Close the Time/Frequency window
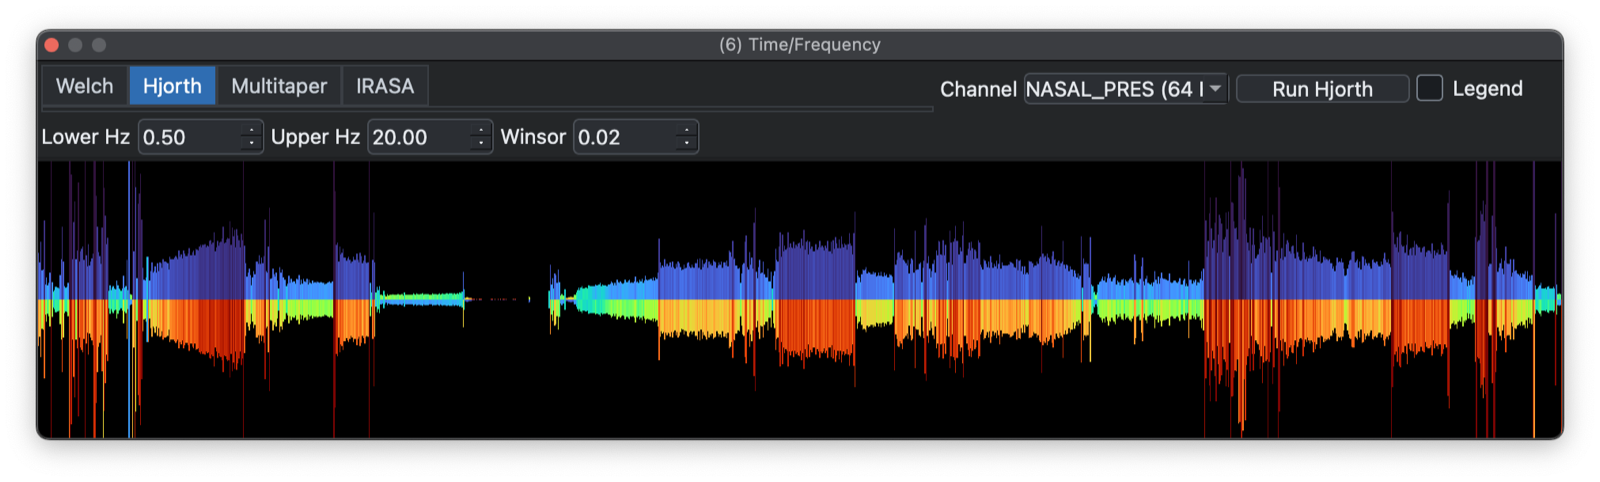 (x=52, y=45)
